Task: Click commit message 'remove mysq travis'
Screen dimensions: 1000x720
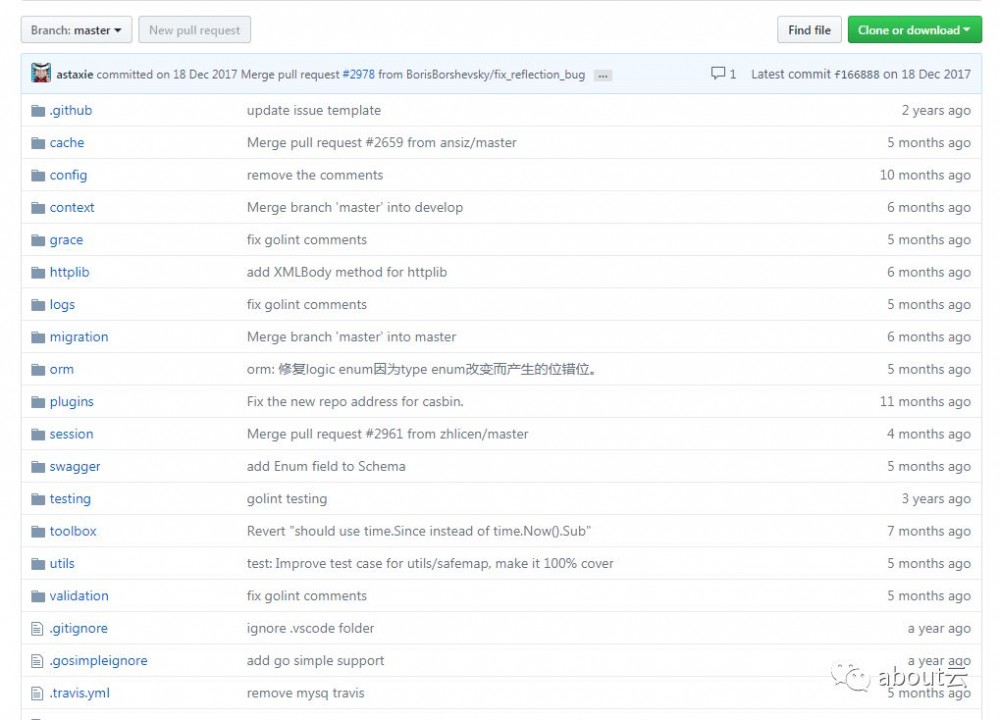Action: click(x=305, y=693)
